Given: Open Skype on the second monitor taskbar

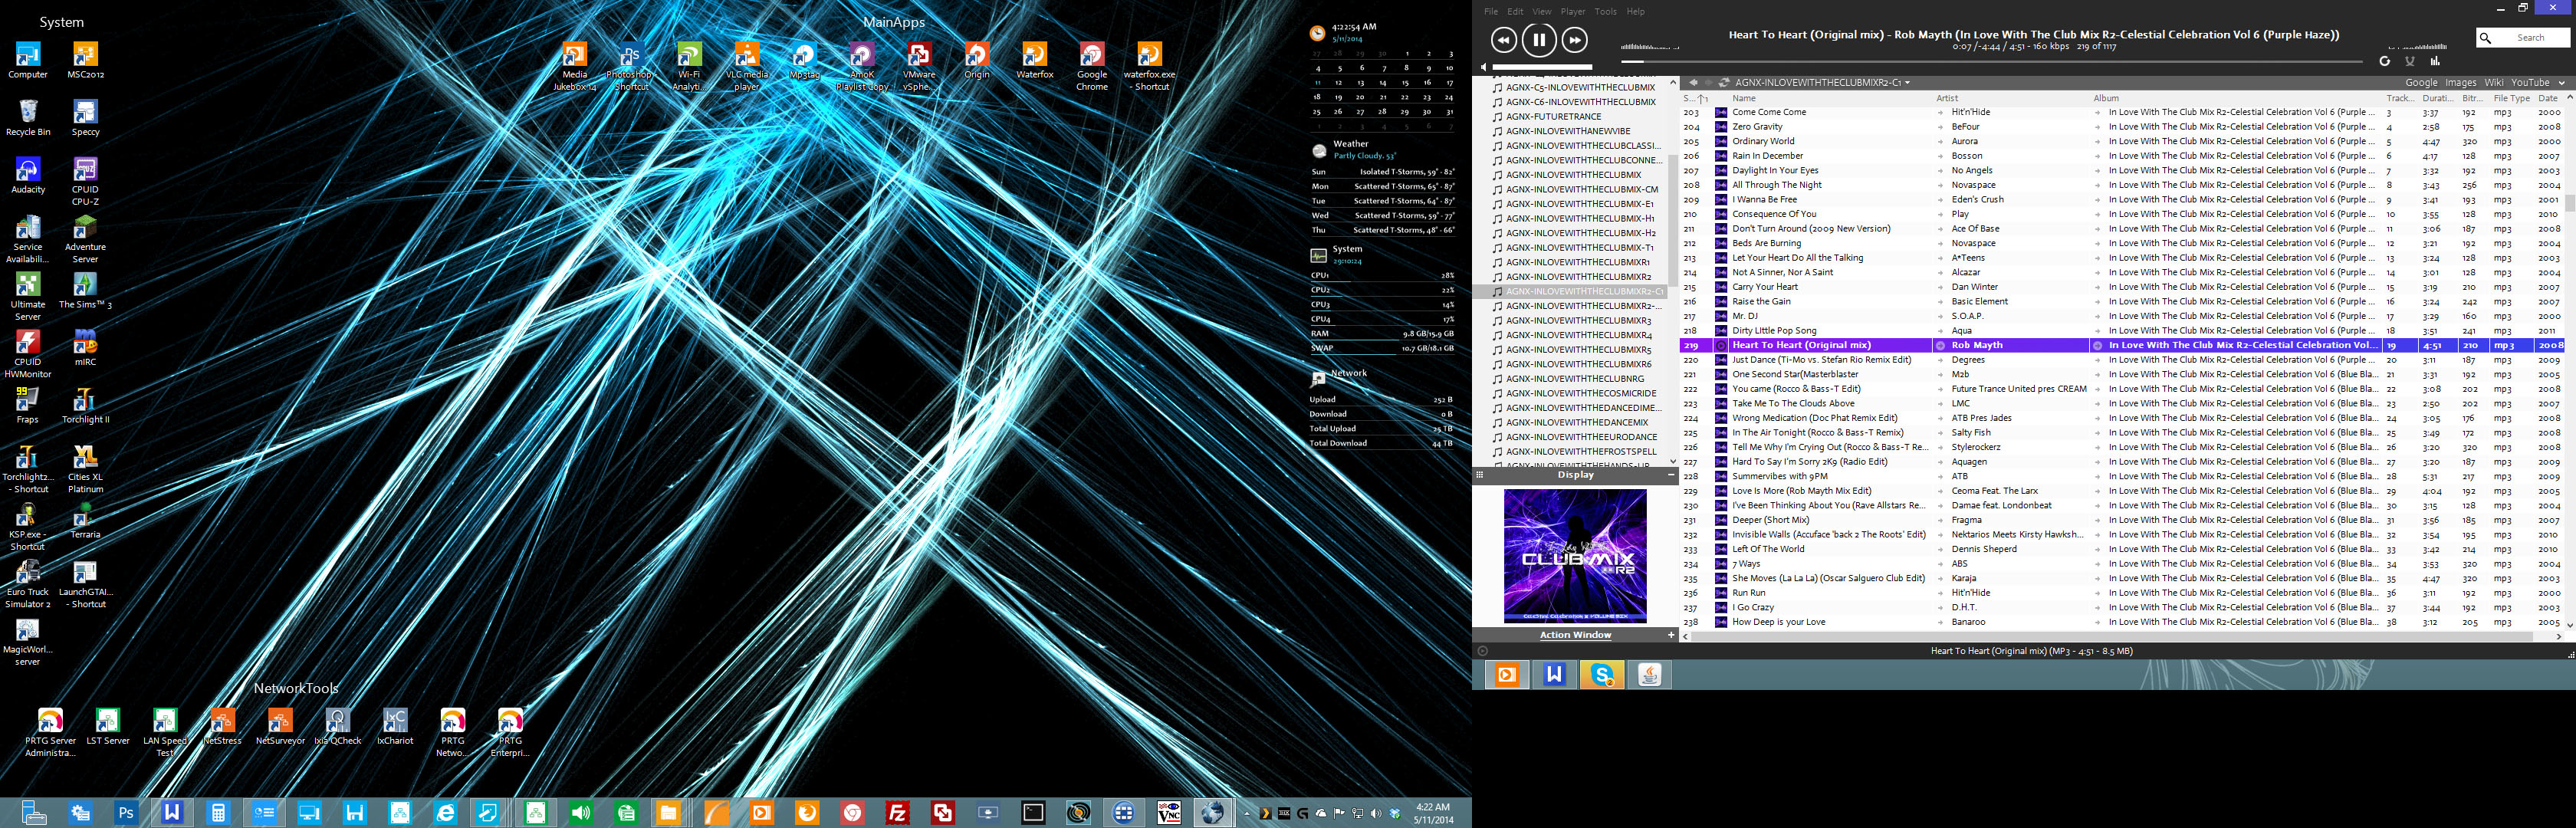Looking at the screenshot, I should pos(1602,675).
